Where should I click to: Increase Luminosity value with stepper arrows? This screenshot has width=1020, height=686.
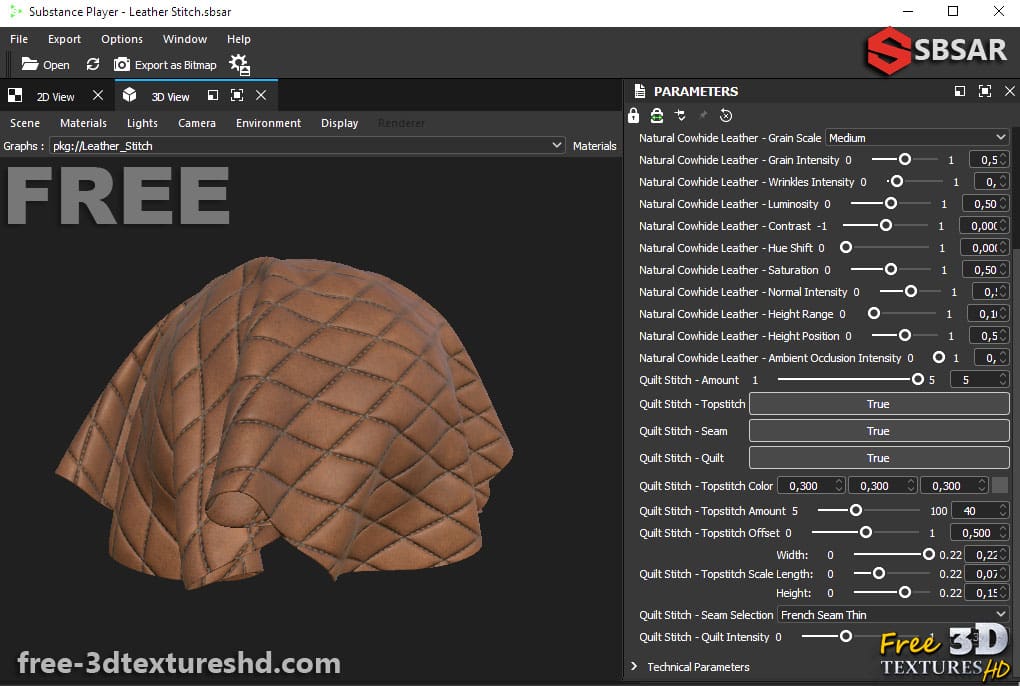pos(1004,200)
